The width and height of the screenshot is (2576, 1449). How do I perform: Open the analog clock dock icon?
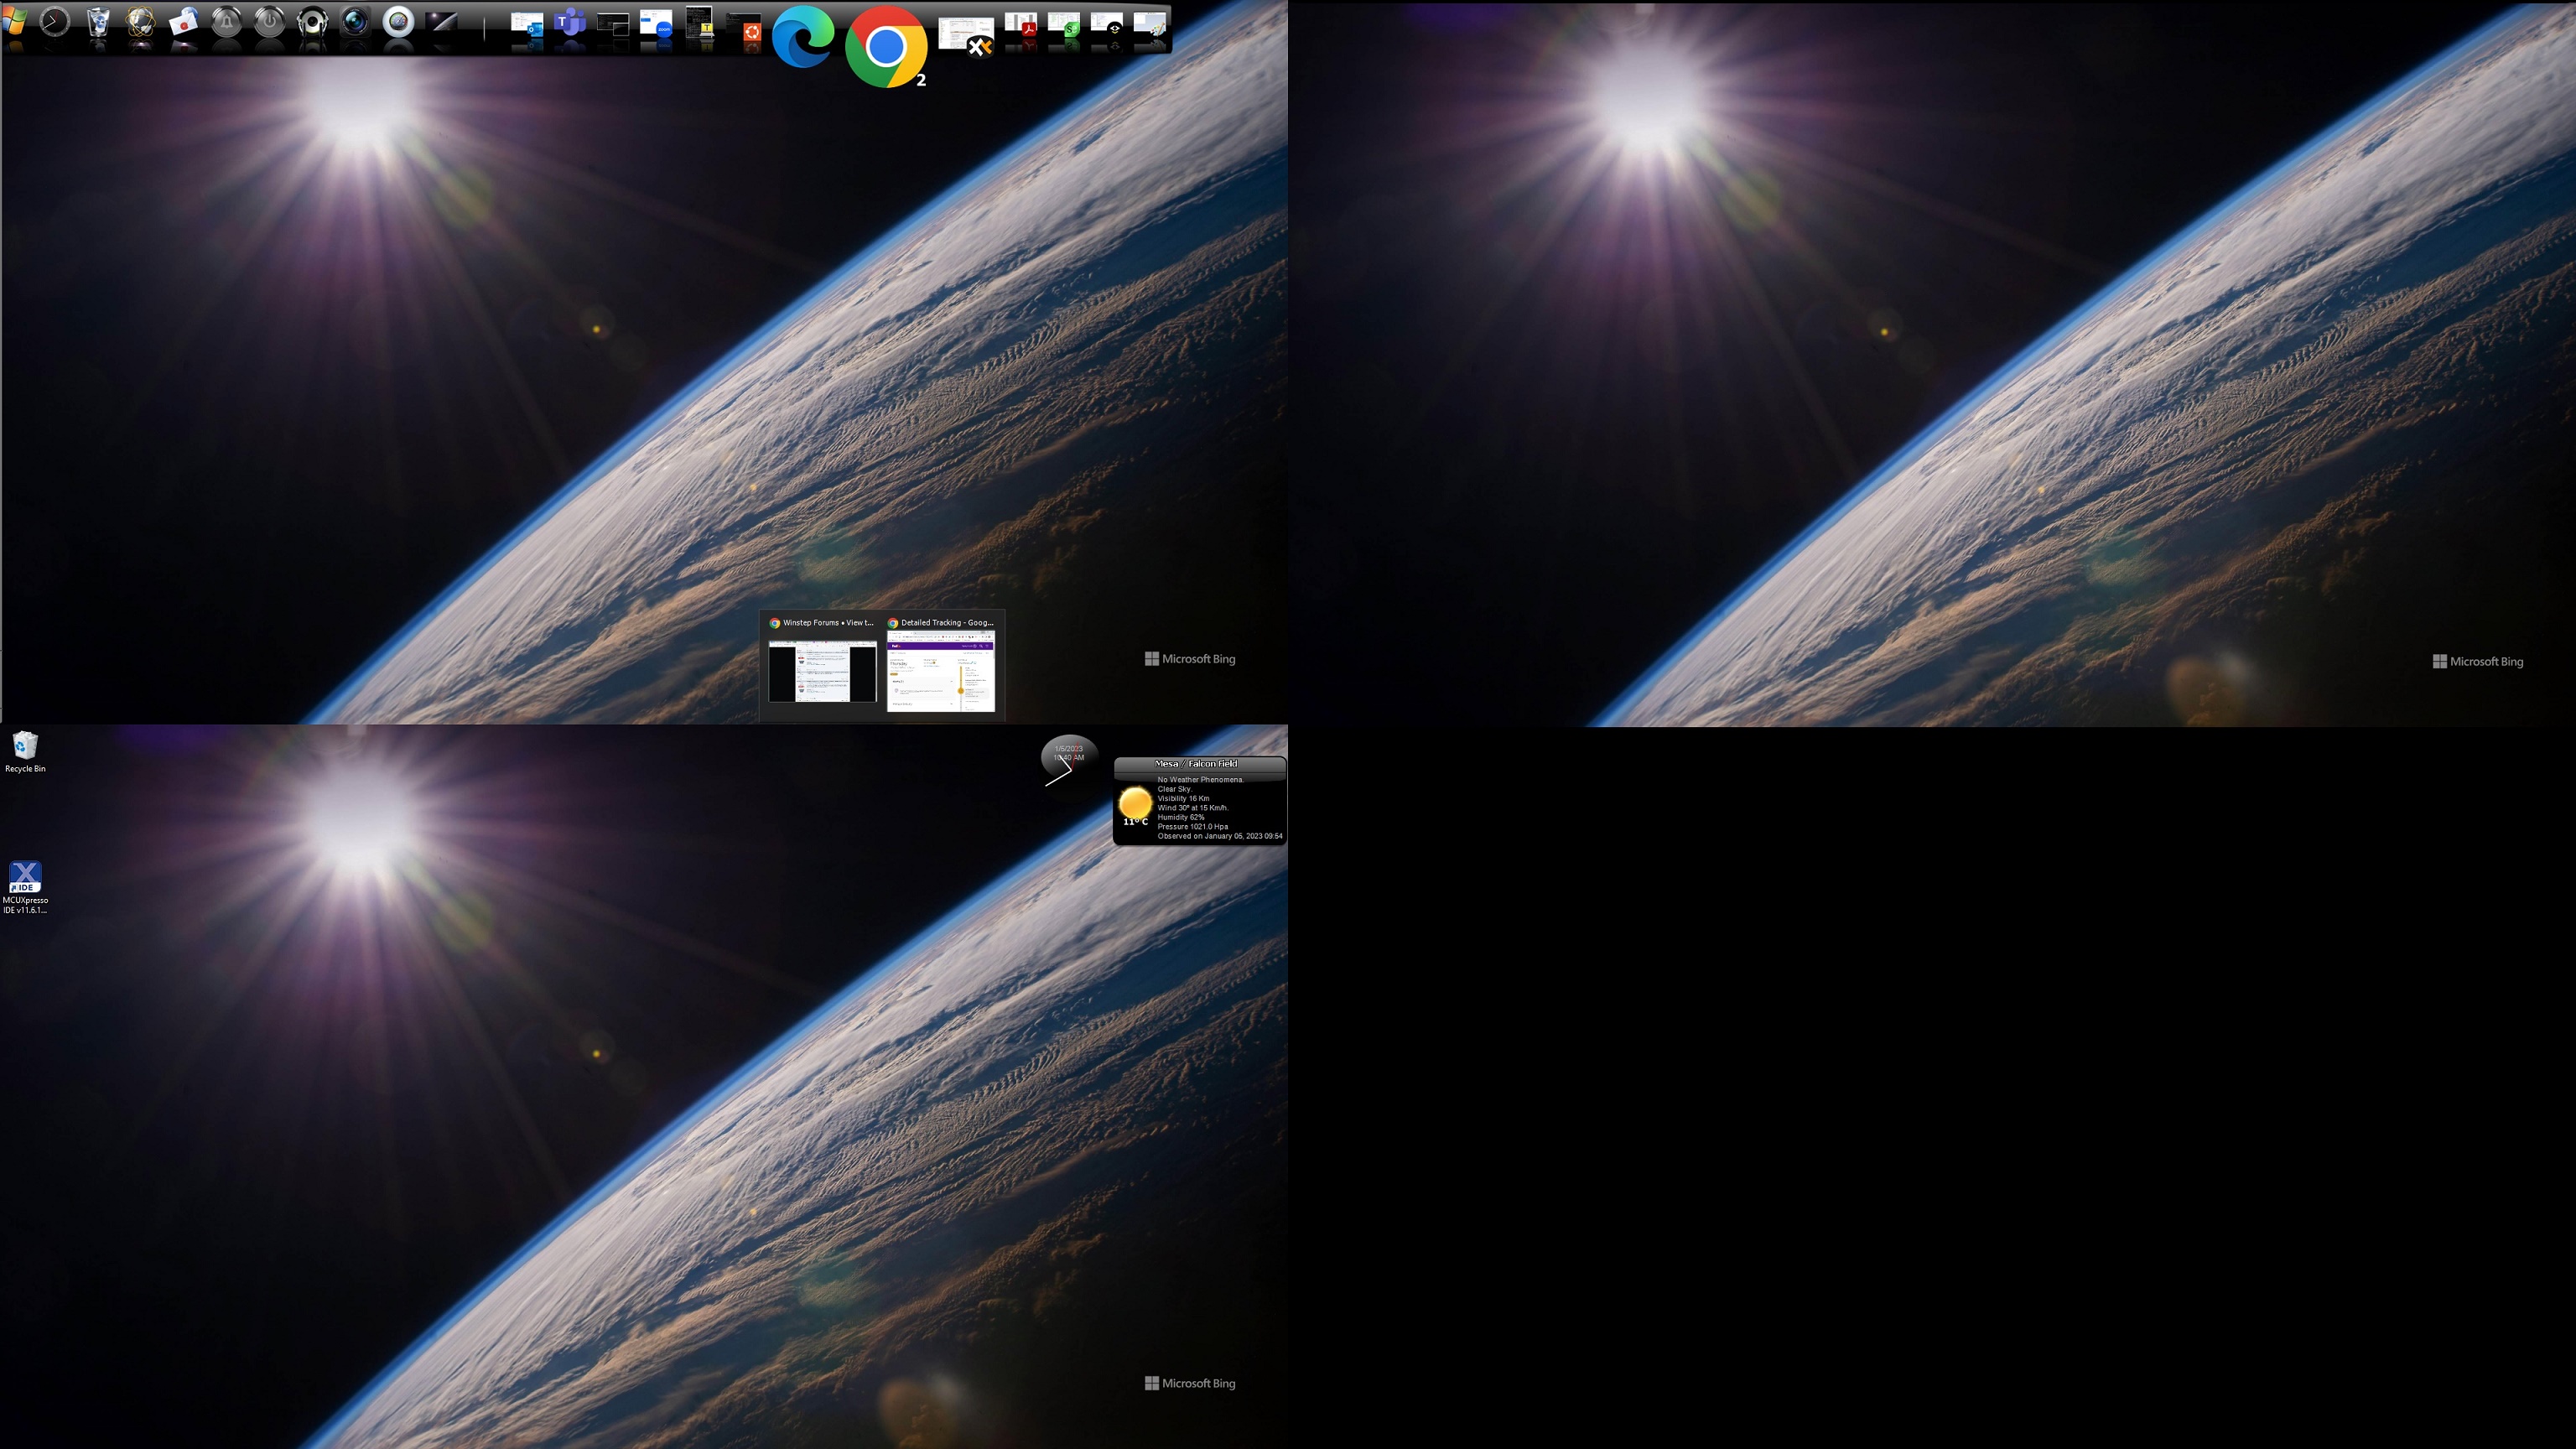click(x=55, y=22)
